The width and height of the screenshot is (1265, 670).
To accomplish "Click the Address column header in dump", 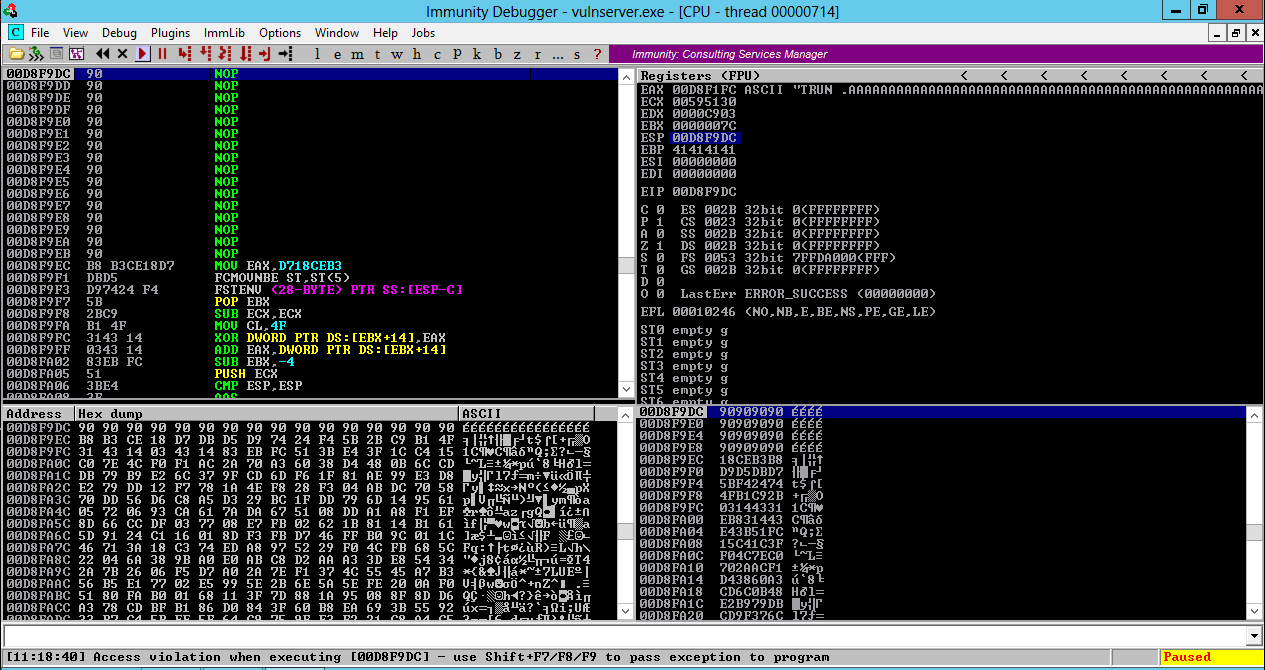I will tap(39, 414).
